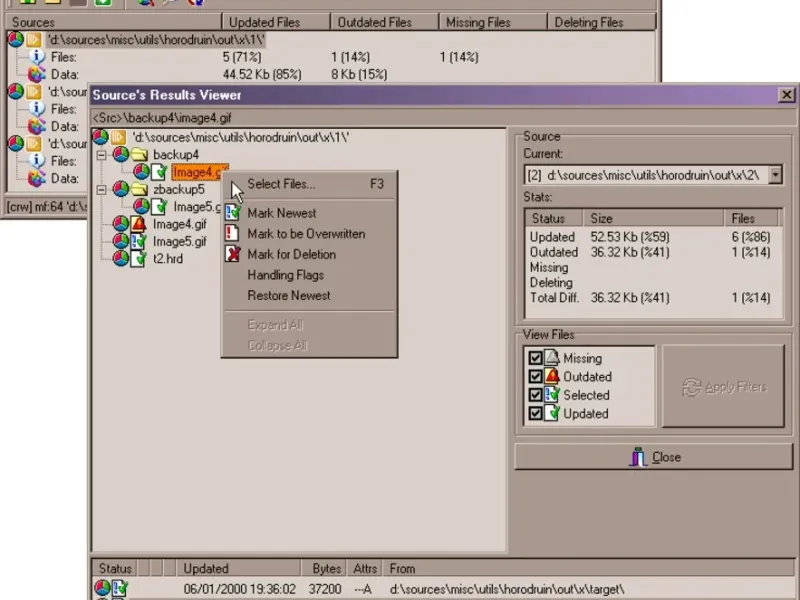Click first source's Data icon in main window
The image size is (800, 600).
tap(37, 74)
